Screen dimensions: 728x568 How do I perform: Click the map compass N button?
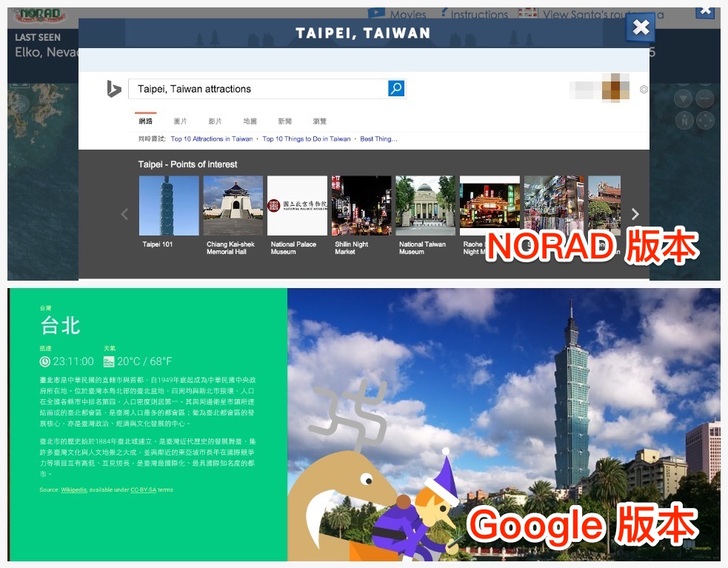[684, 121]
